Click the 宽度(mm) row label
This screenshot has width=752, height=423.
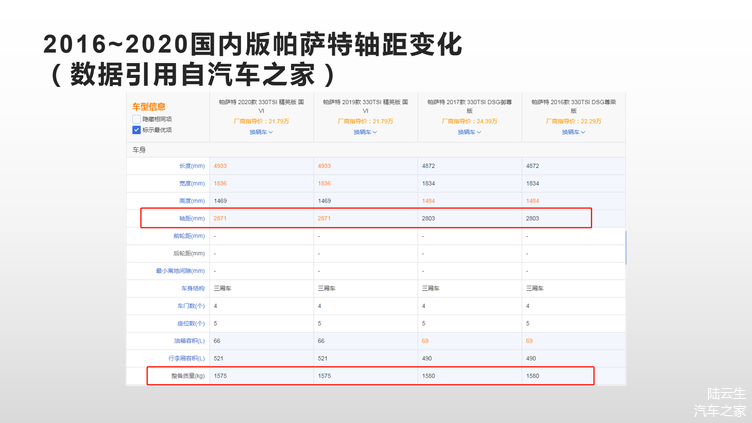tap(192, 183)
